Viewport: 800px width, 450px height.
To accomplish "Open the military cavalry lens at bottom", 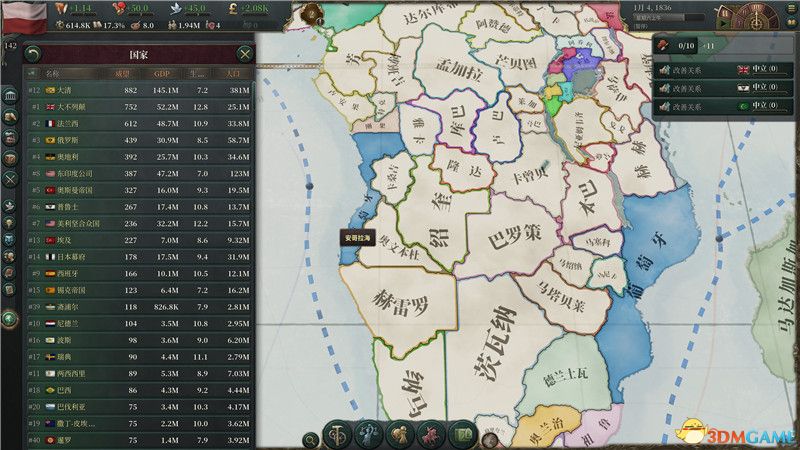I will click(x=432, y=435).
